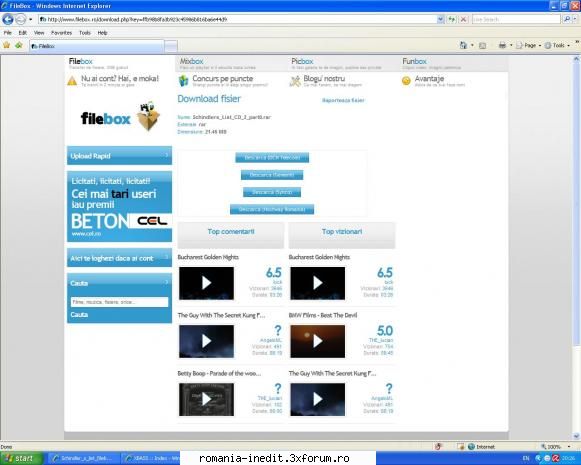Open Favorites Center via the yellow star icon
The width and height of the screenshot is (581, 465).
(x=7, y=45)
